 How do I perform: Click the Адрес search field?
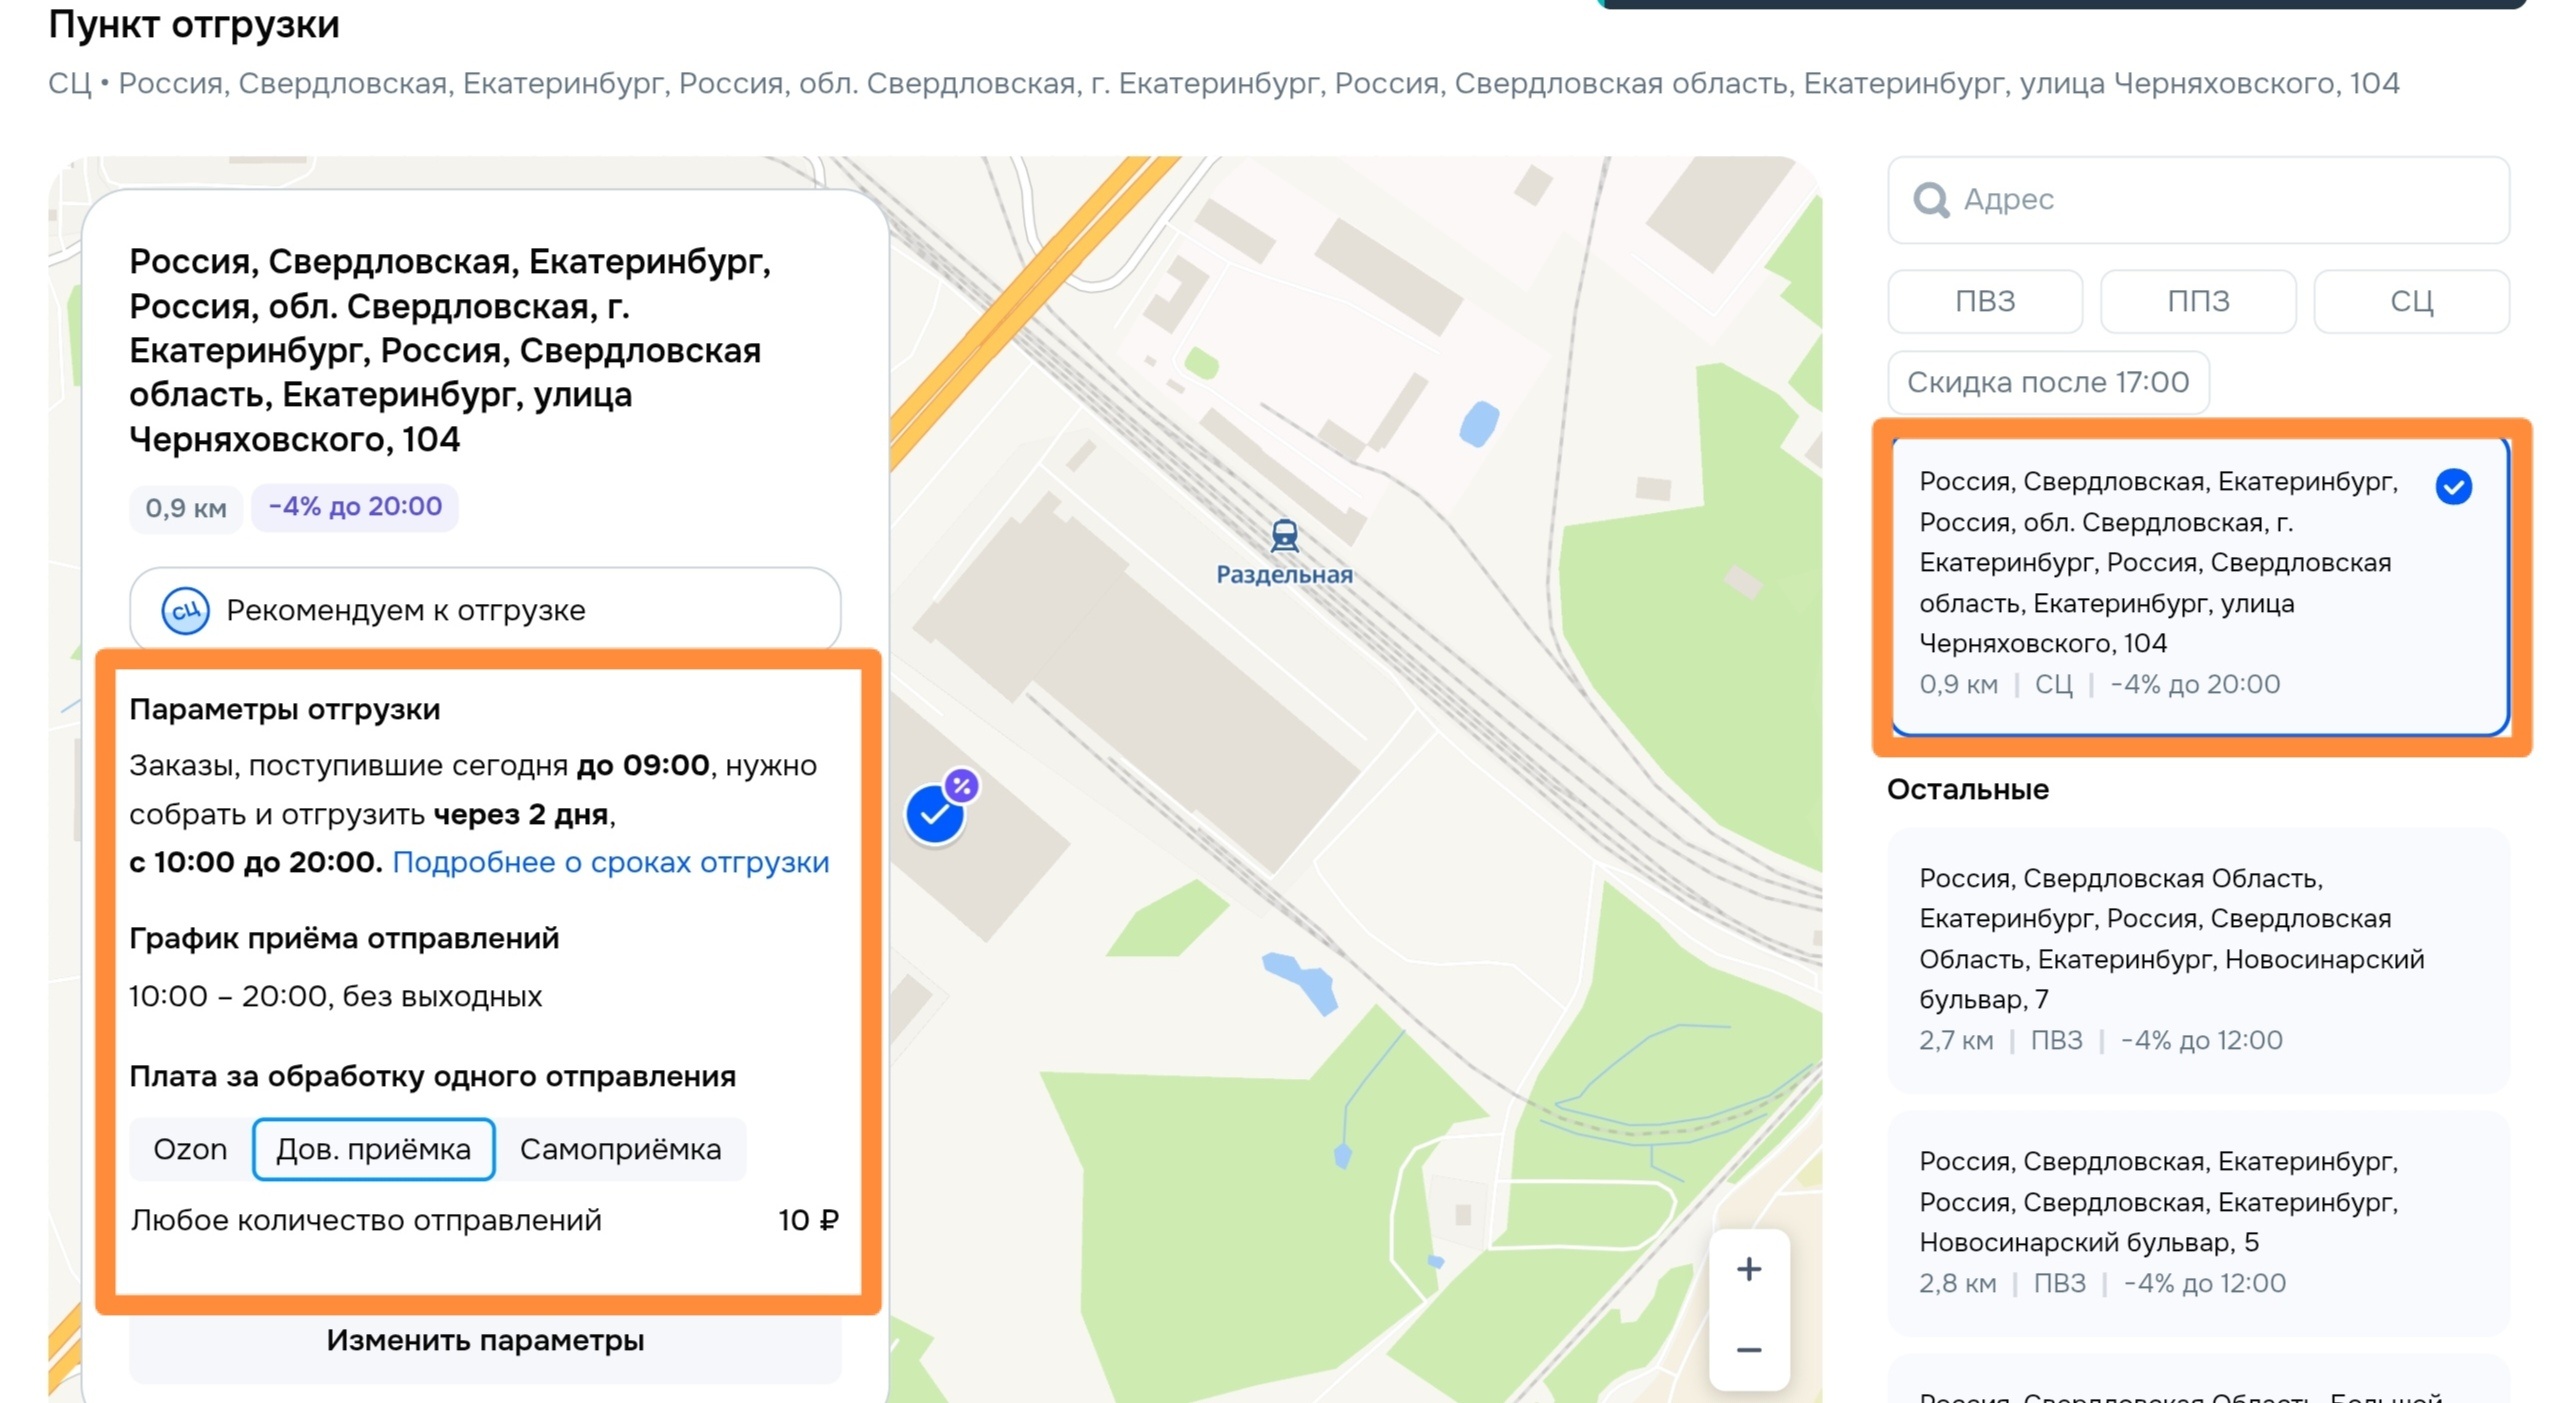point(2220,200)
